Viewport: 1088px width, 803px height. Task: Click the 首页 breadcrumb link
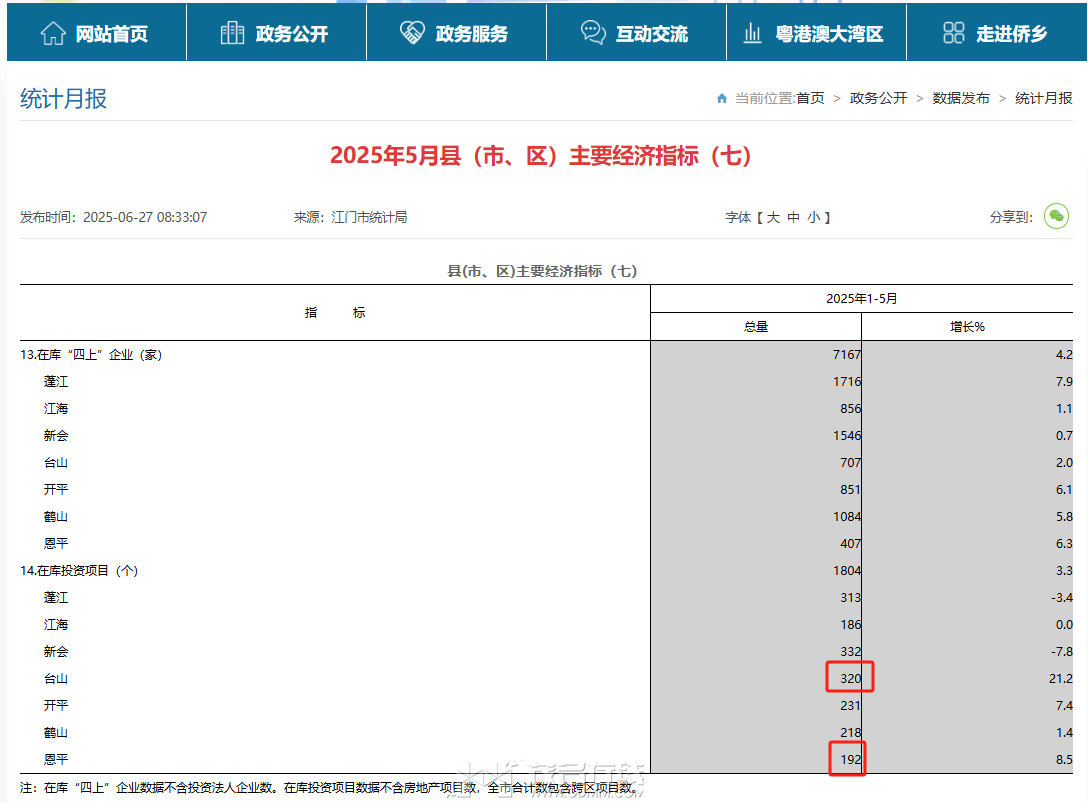click(x=810, y=99)
